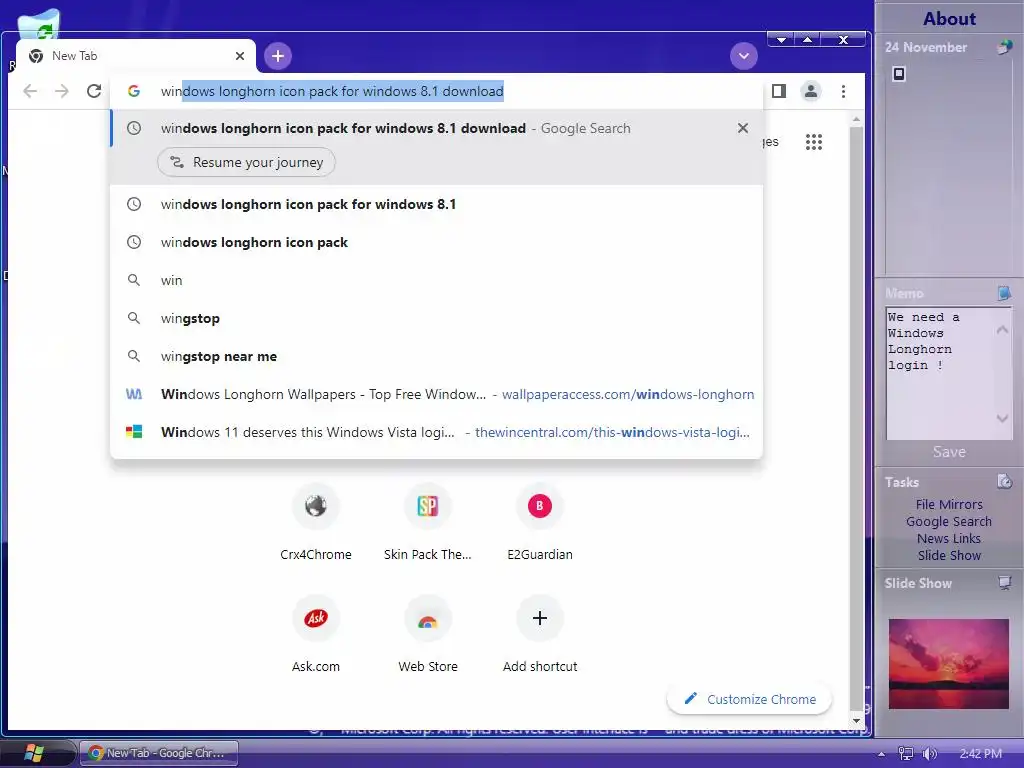Click the Memo panel icon
This screenshot has height=768, width=1024.
coord(1004,293)
